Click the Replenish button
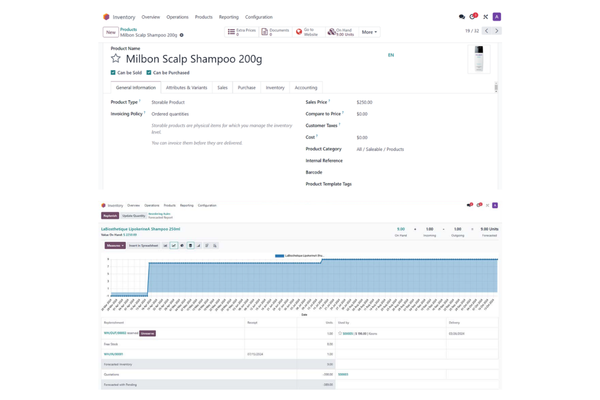Screen dimensions: 600x400 (110, 215)
